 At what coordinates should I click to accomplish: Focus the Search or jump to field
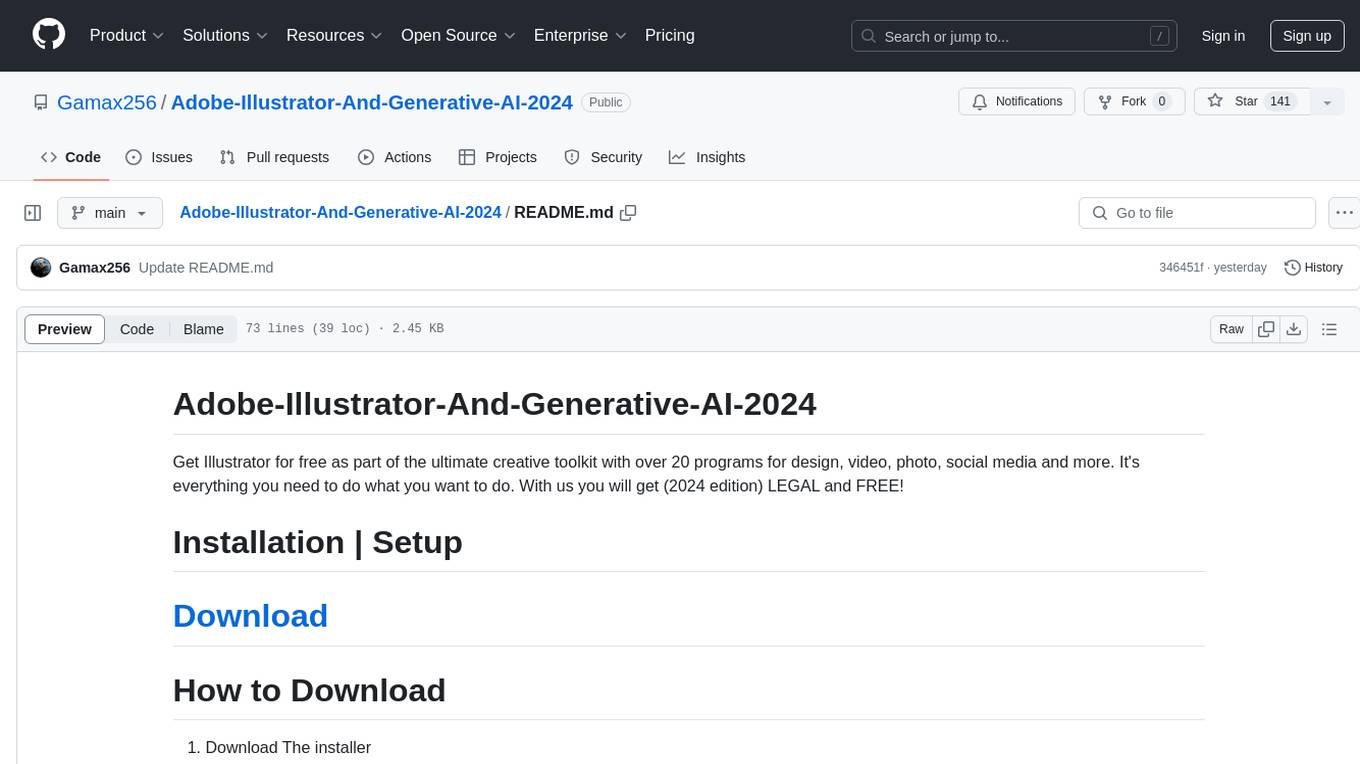point(1012,36)
